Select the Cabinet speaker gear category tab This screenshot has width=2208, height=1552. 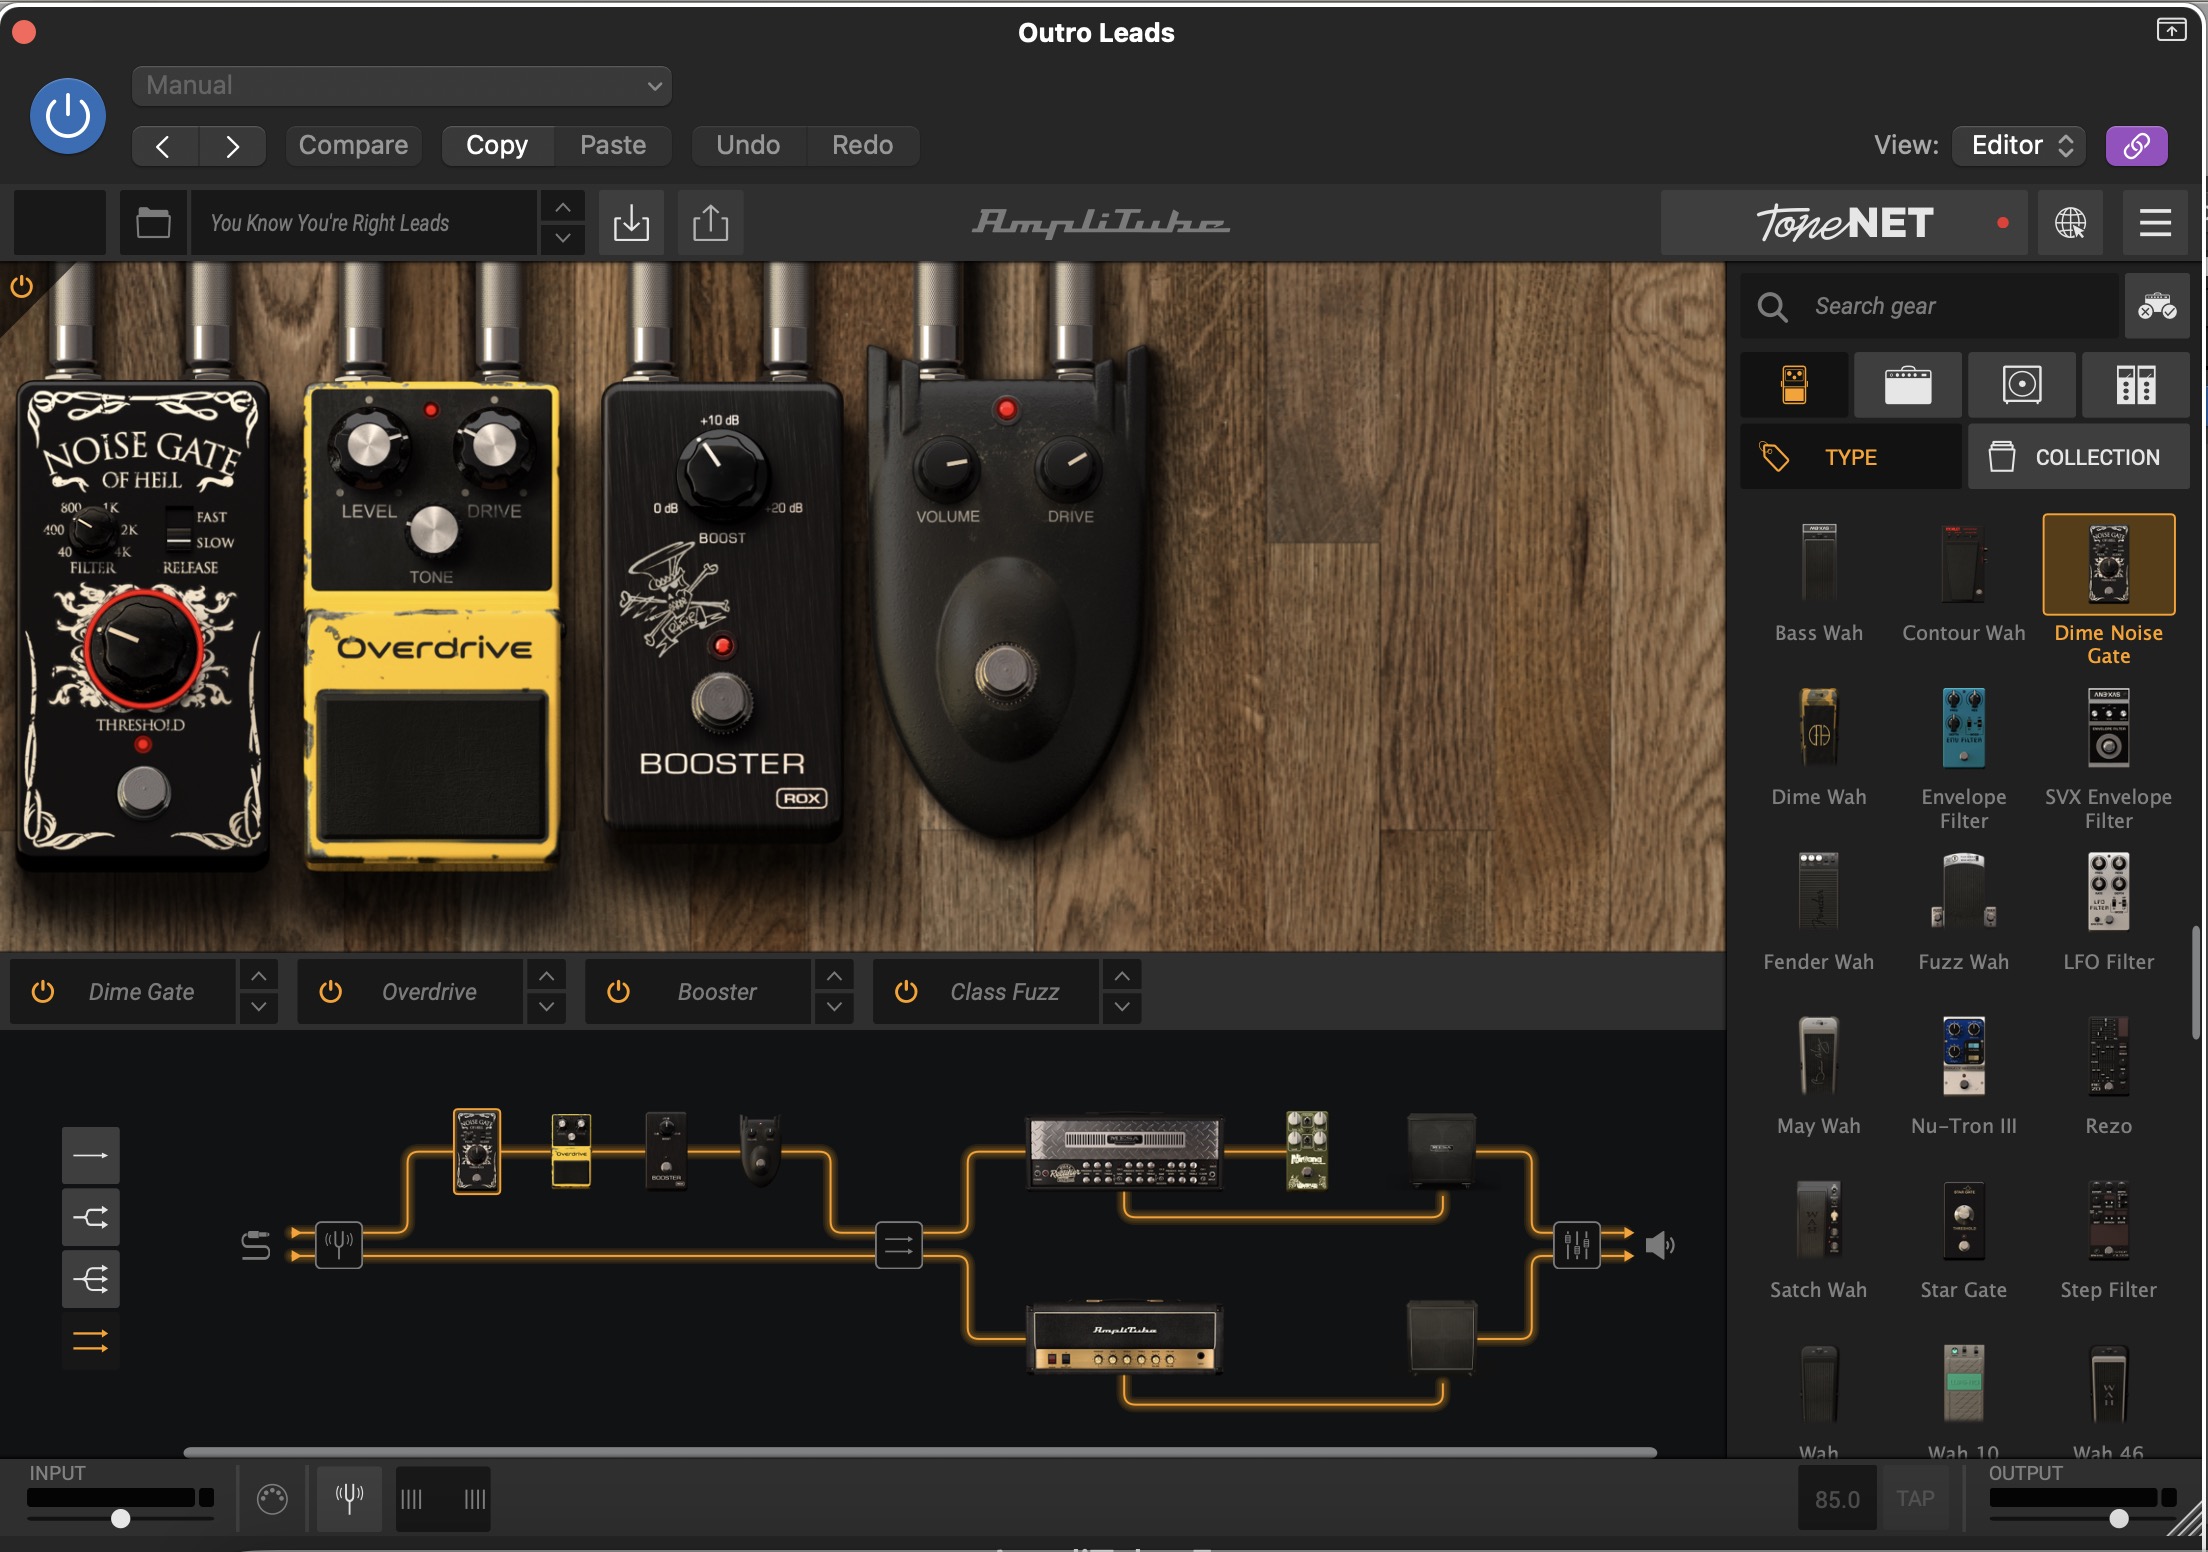(2022, 385)
